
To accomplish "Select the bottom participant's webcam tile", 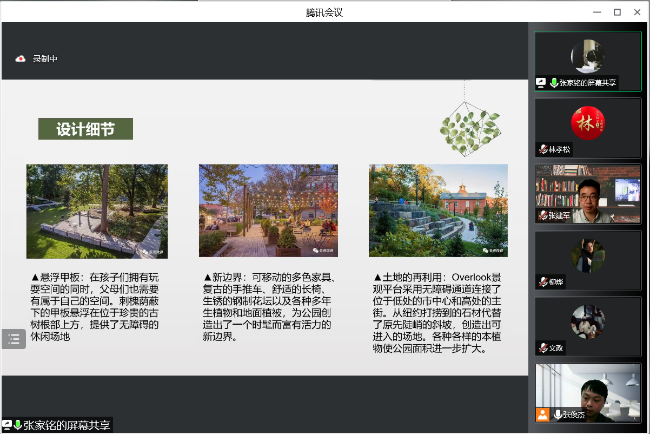I will click(x=587, y=390).
